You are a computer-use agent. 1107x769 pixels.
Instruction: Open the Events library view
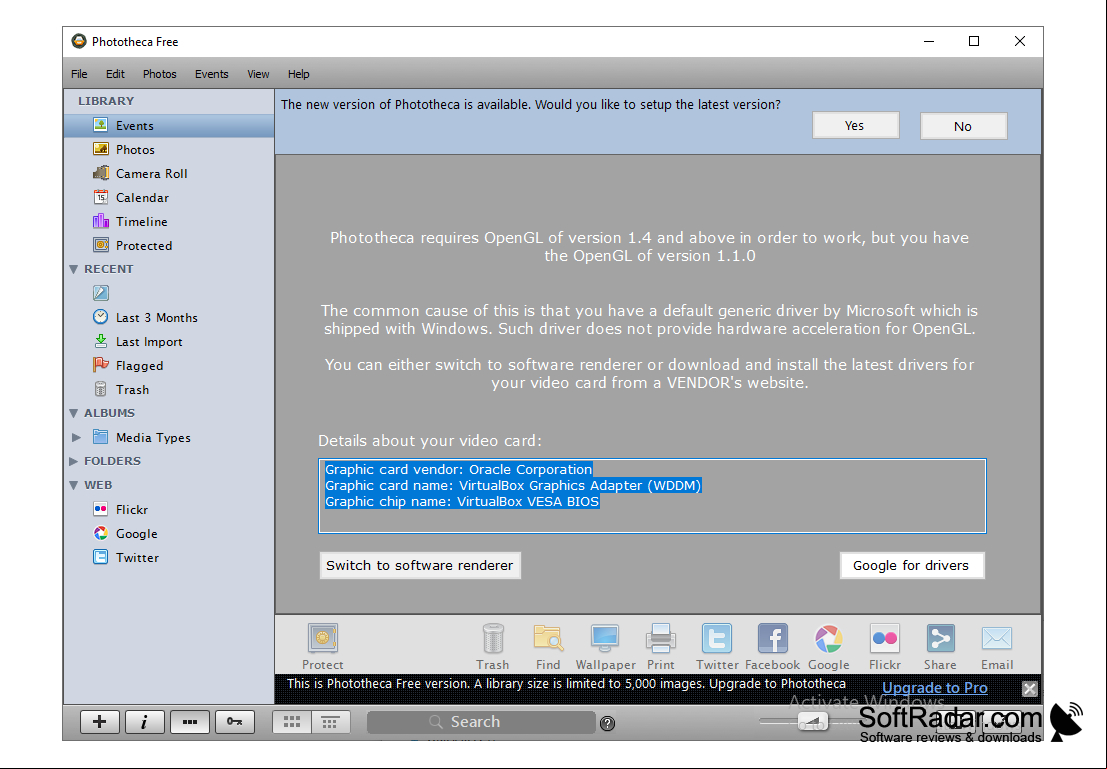169,126
